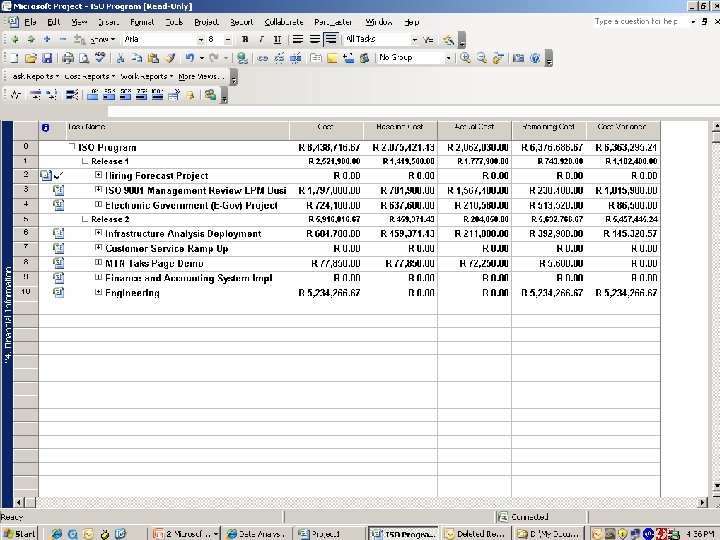Open the Show outline level dropdown

pos(103,39)
